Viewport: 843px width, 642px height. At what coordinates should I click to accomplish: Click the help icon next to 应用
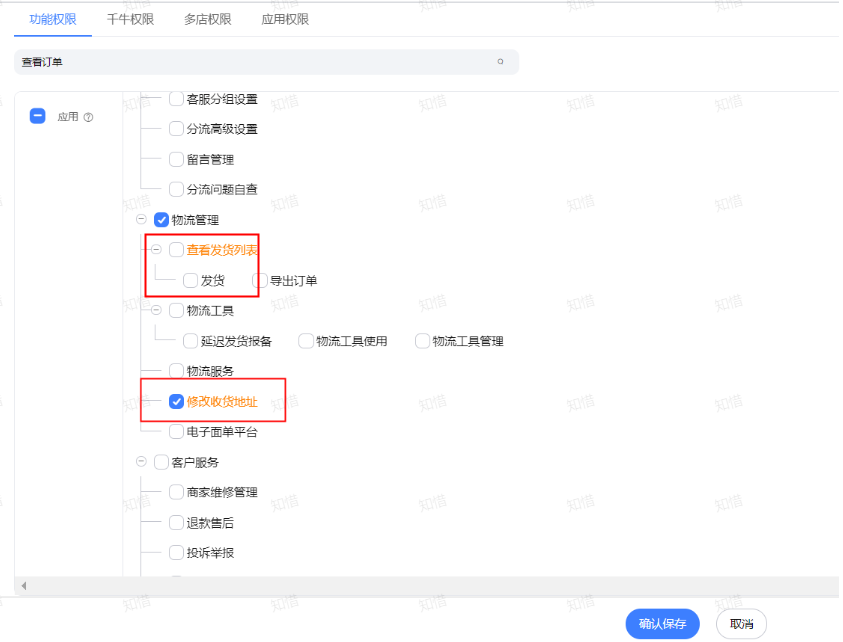[88, 117]
